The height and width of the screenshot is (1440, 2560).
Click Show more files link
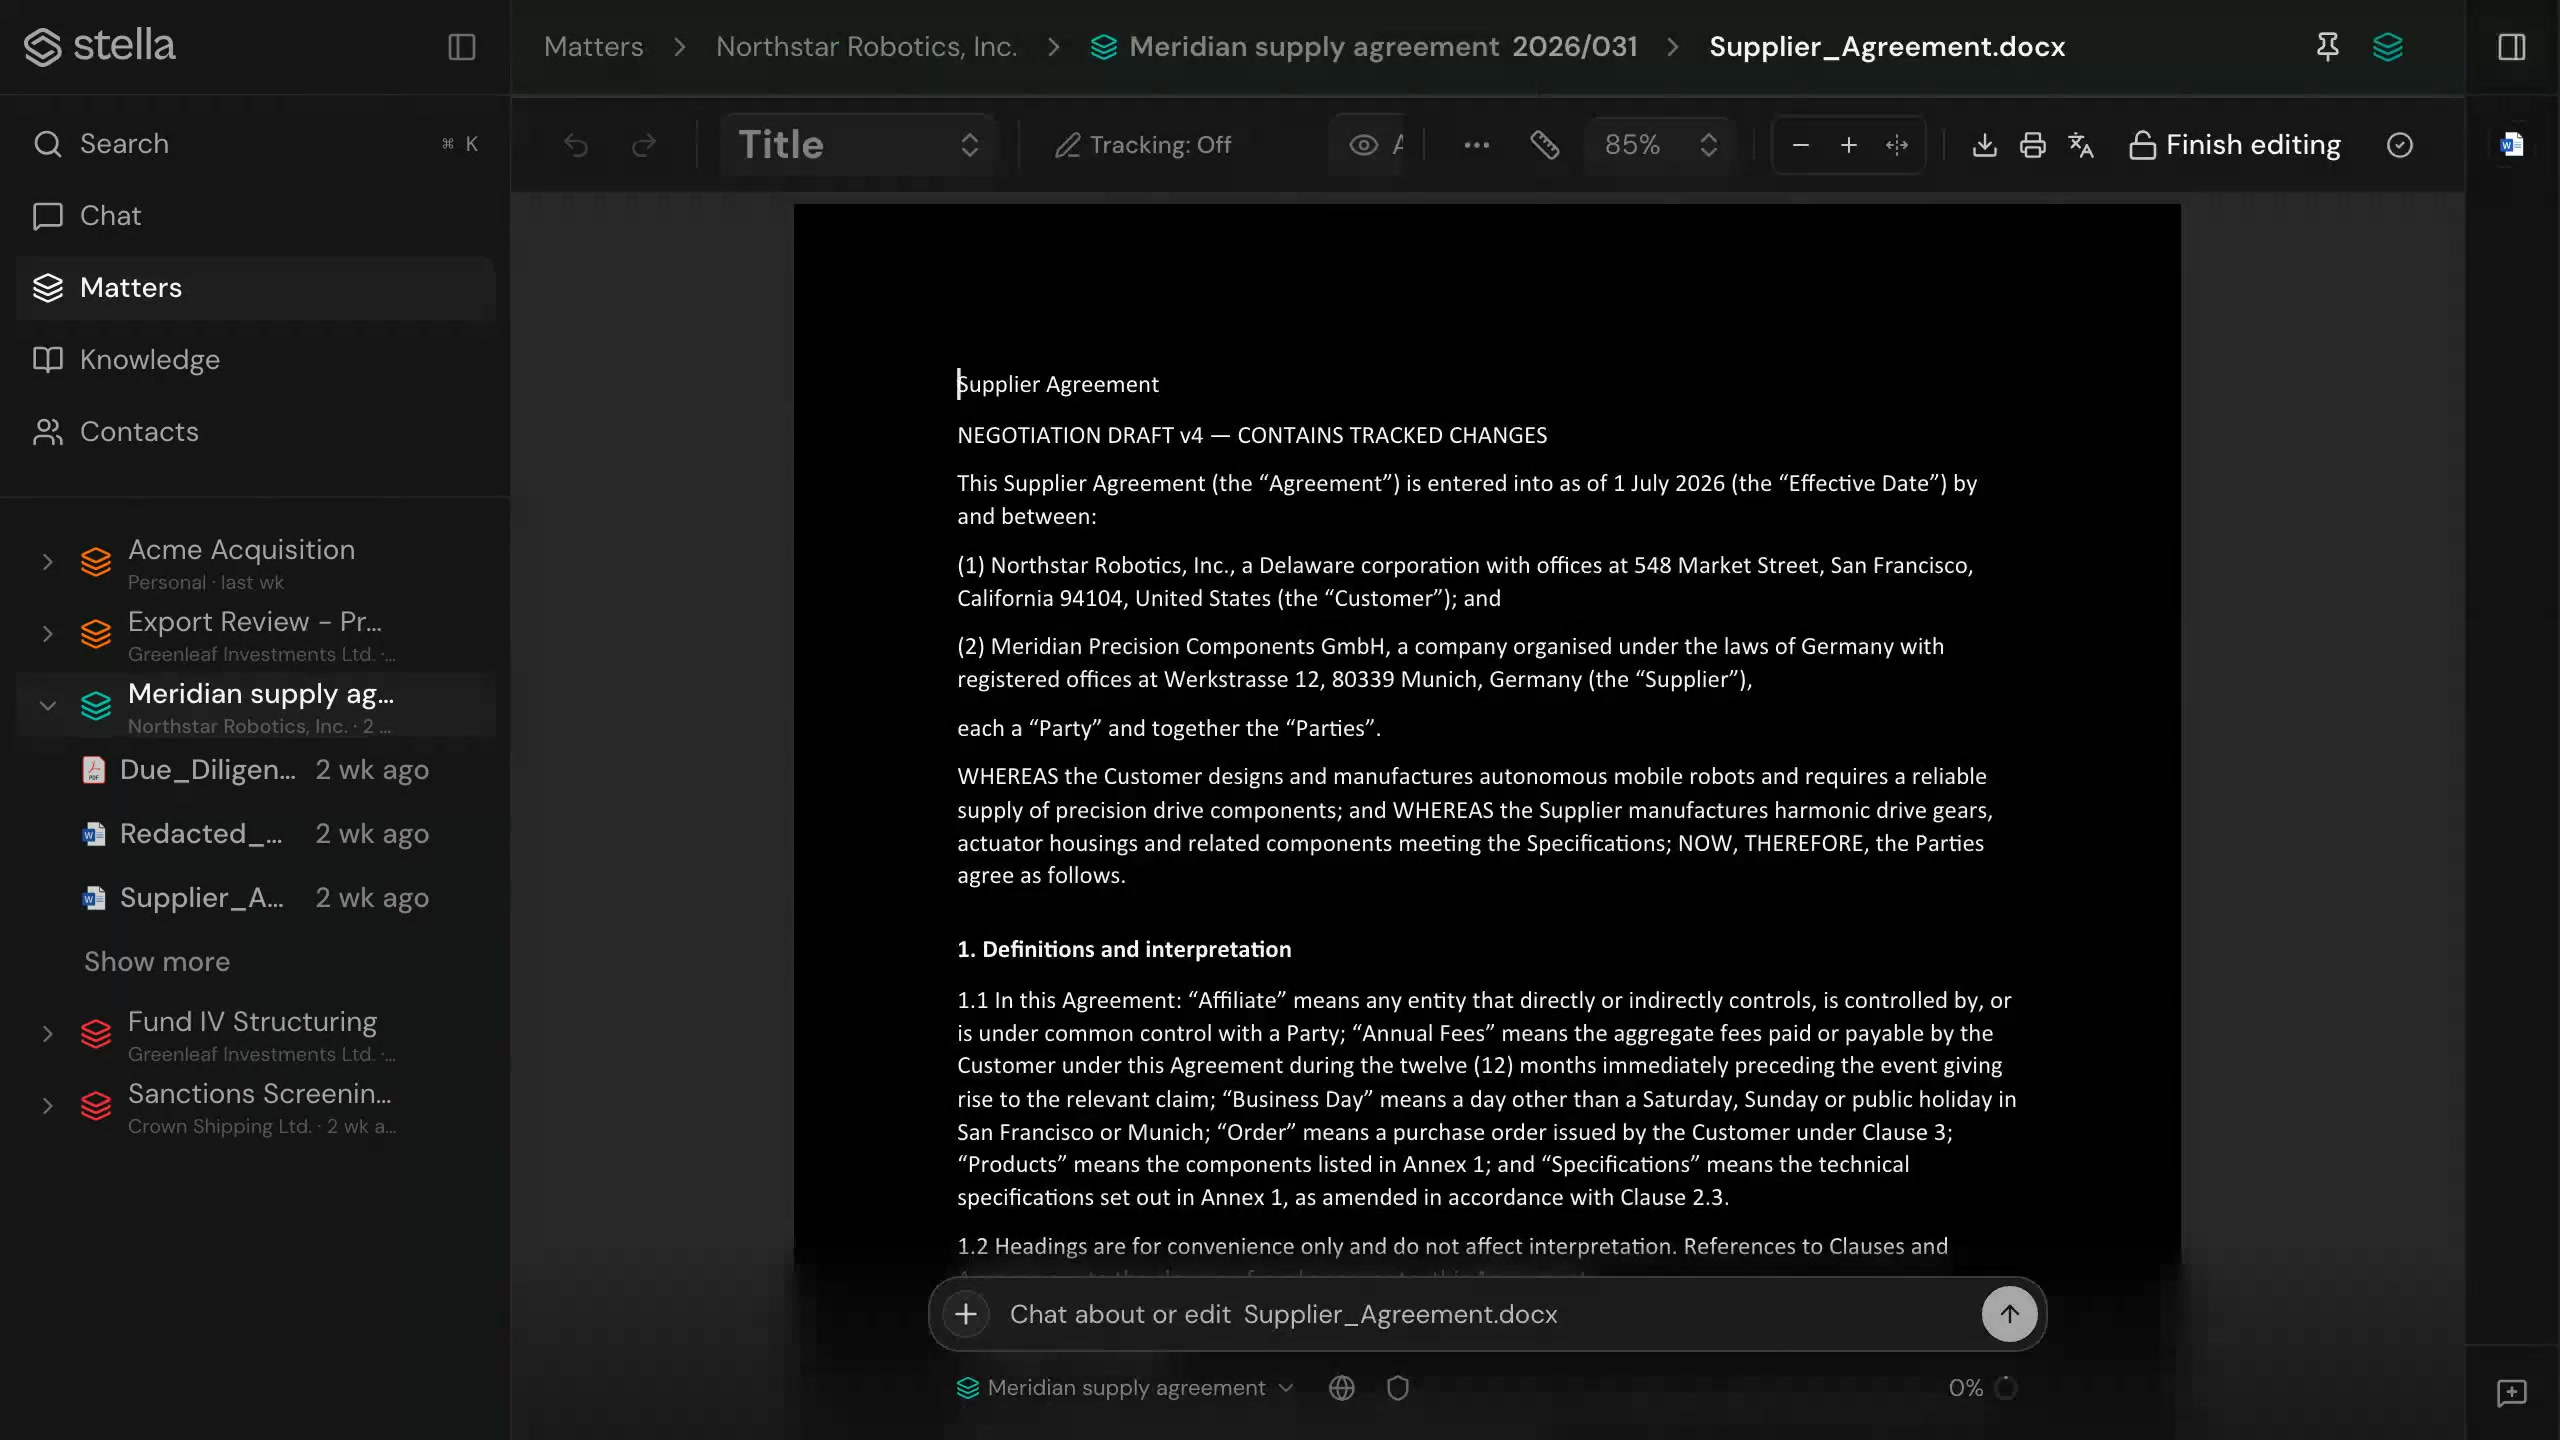pos(157,962)
